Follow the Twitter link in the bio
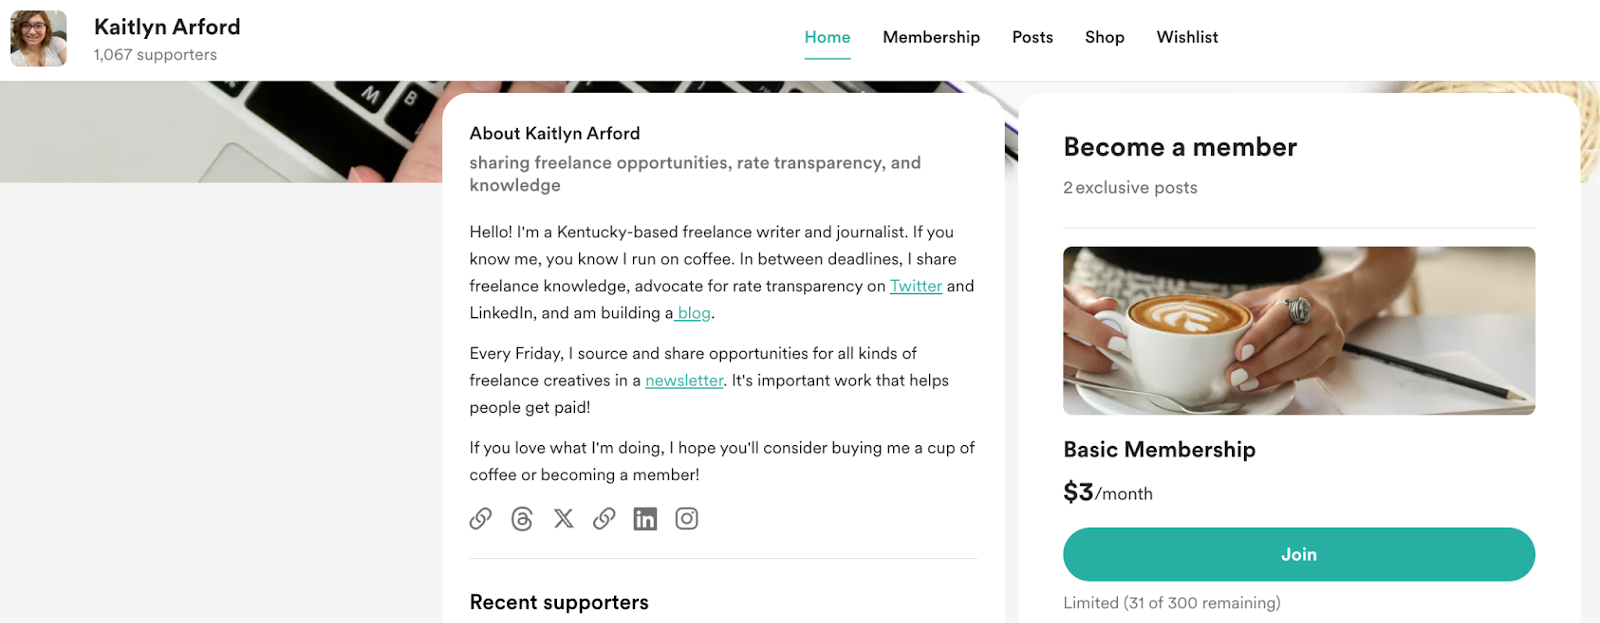This screenshot has height=623, width=1600. tap(916, 286)
